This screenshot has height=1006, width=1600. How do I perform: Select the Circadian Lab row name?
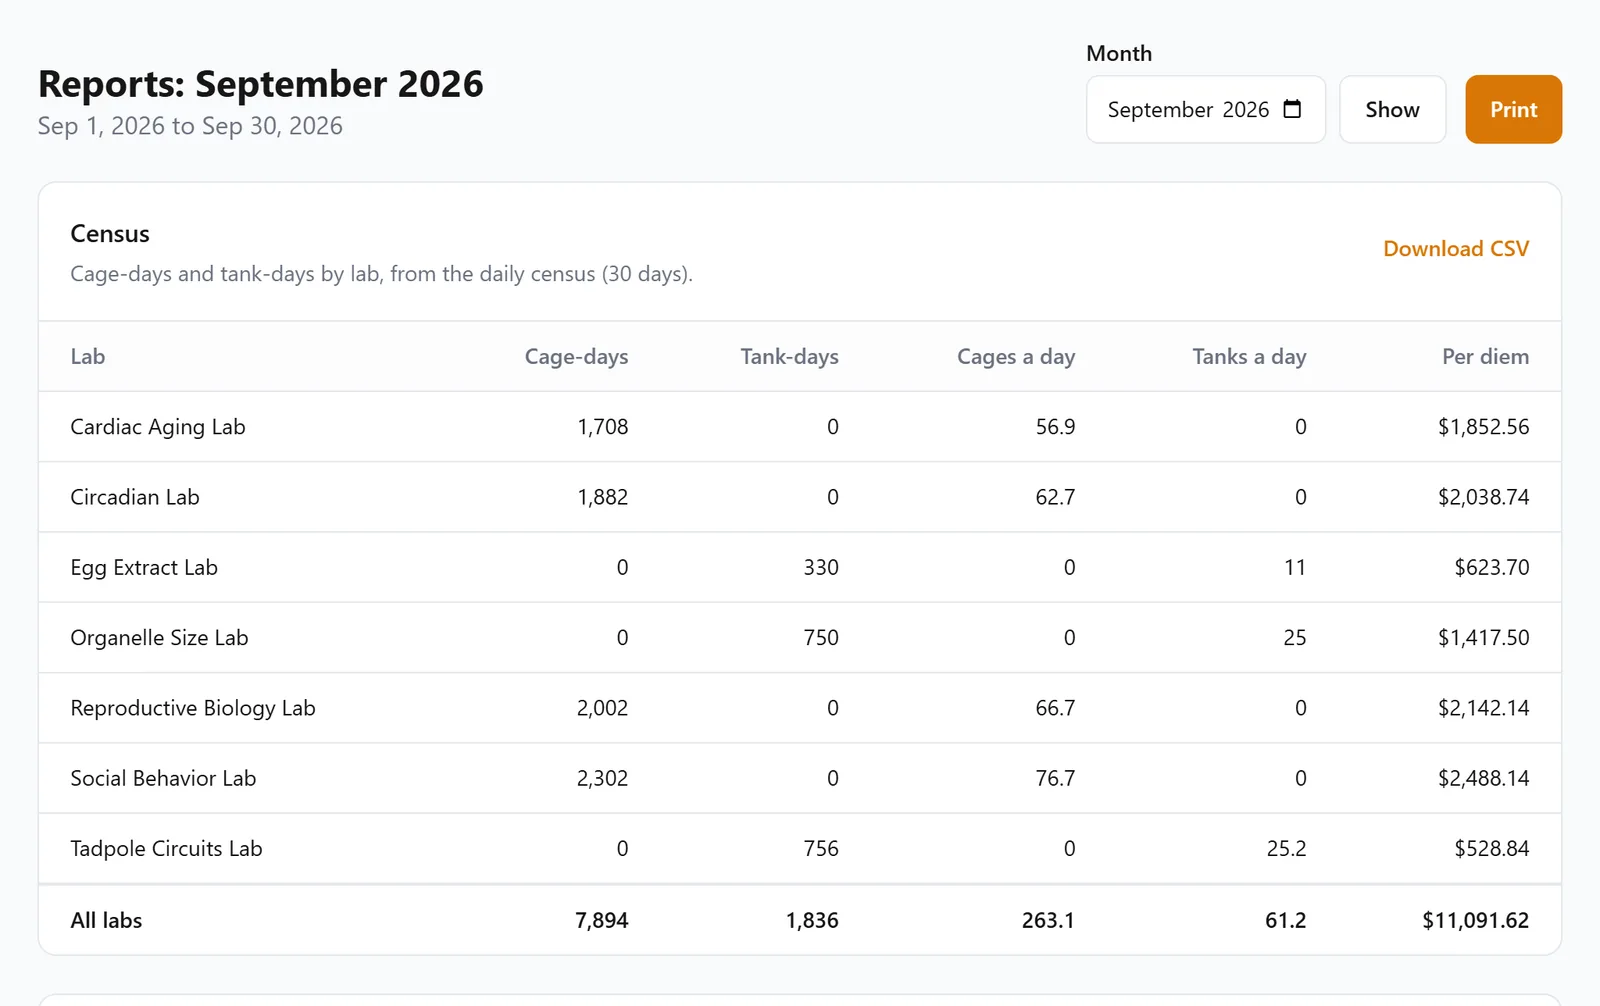coord(135,497)
